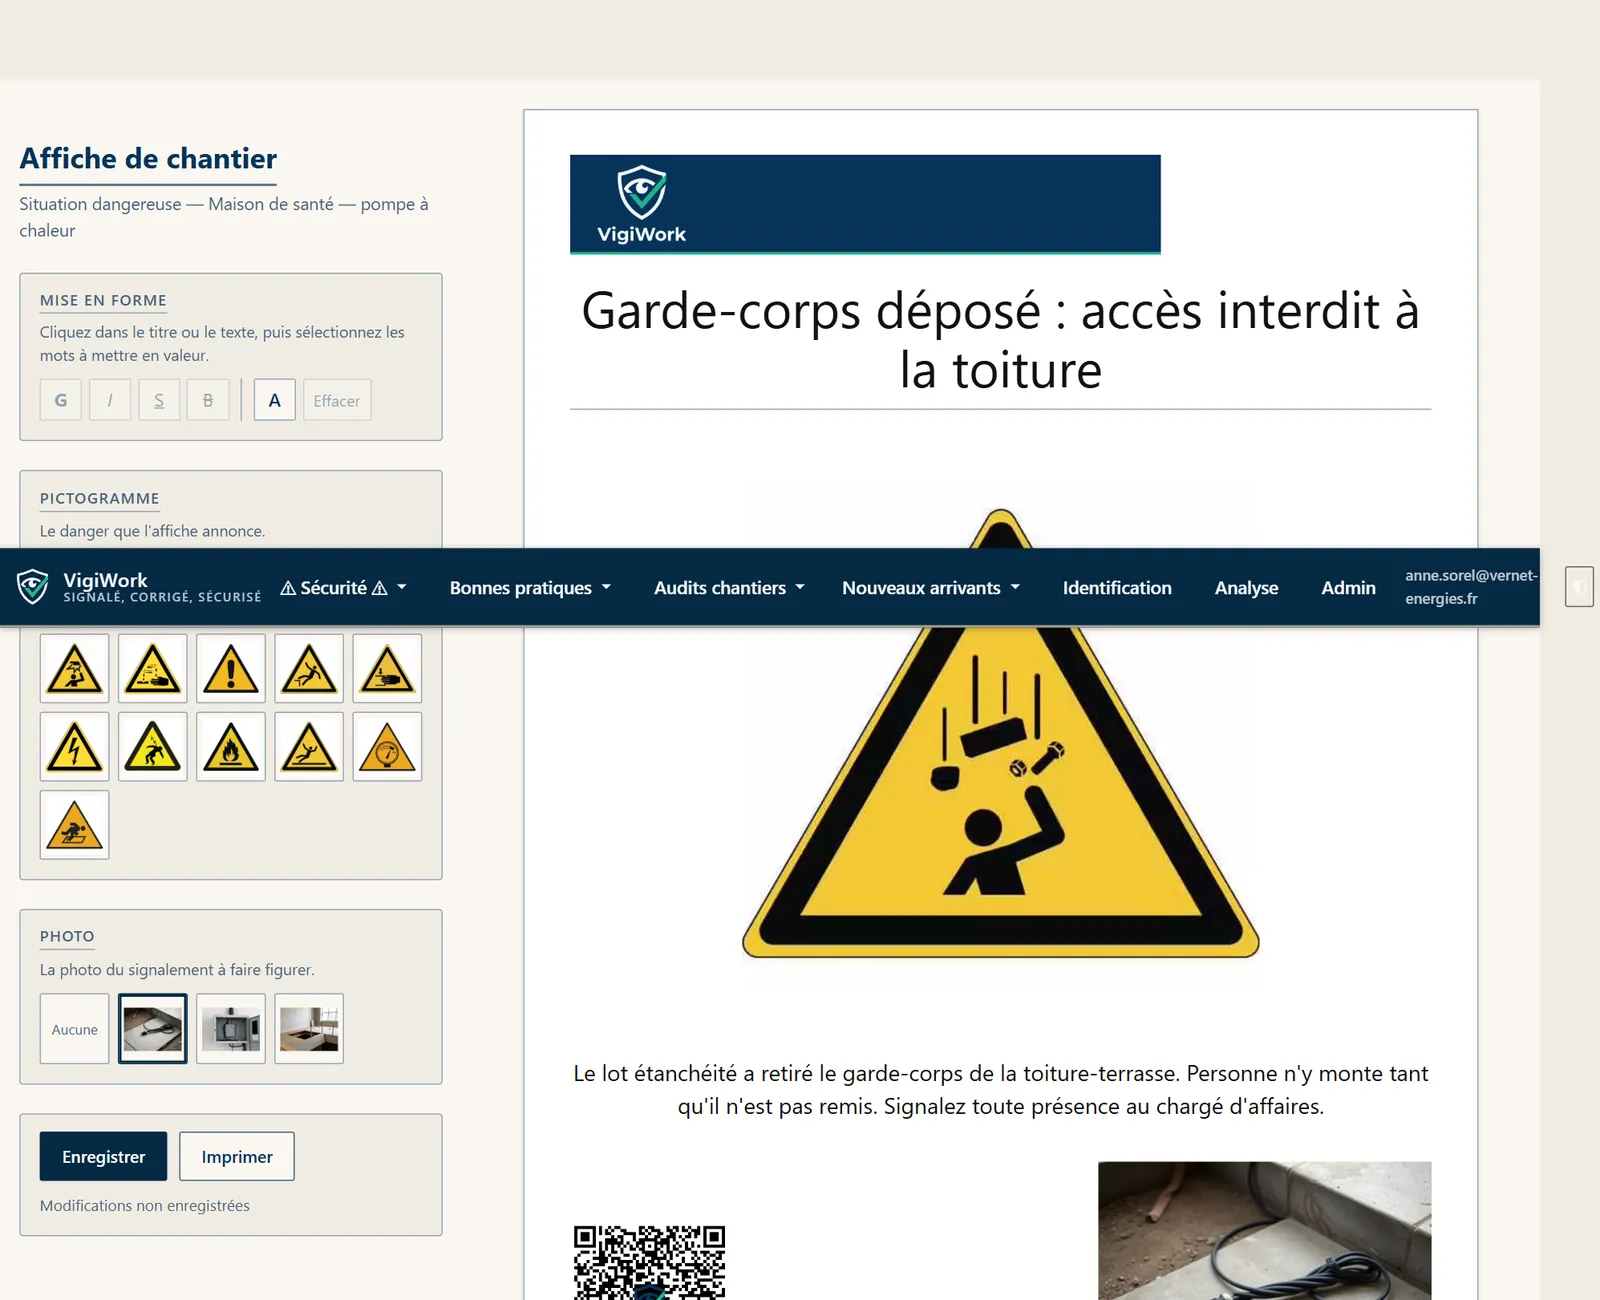
Task: Toggle italic formatting with the I button
Action: (110, 400)
